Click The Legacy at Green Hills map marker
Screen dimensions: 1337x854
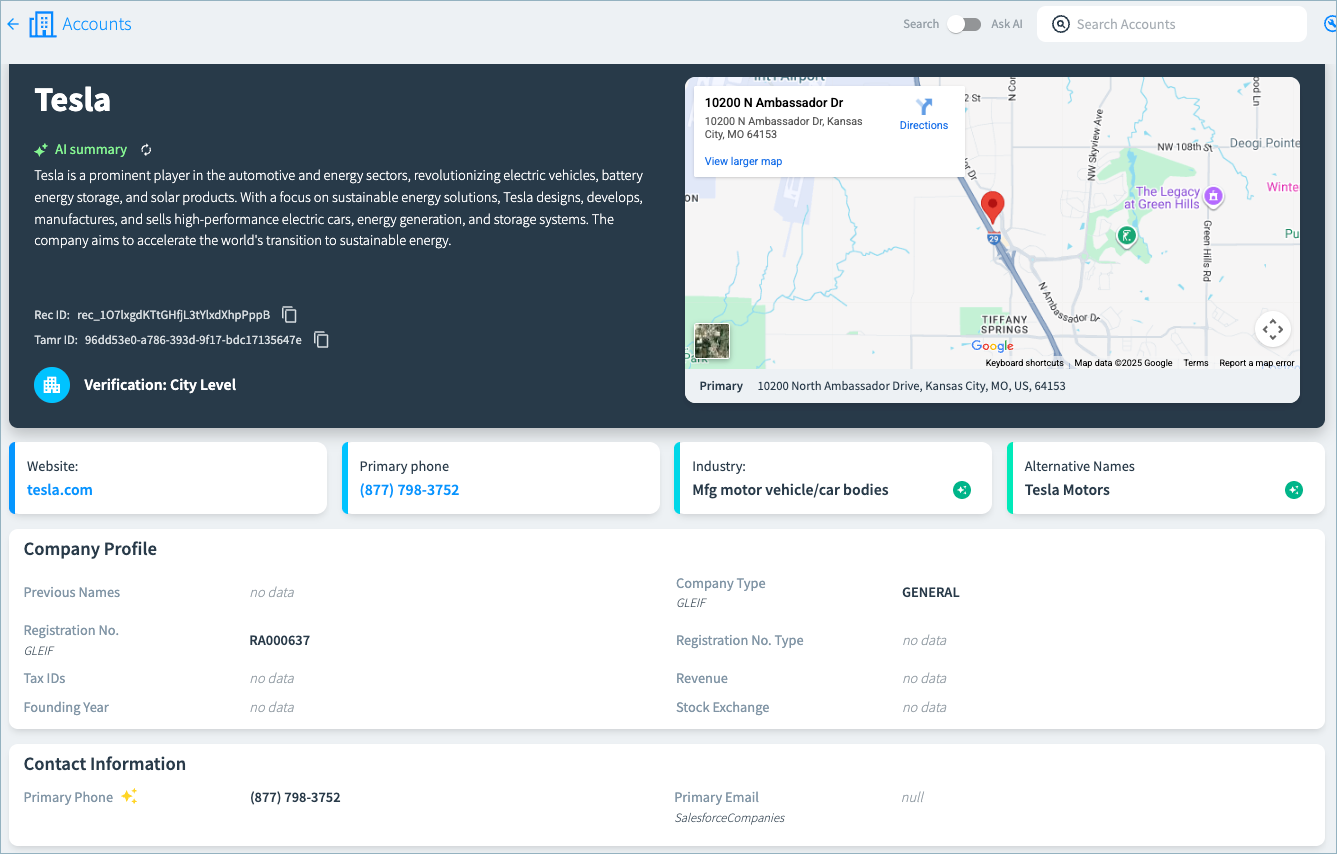tap(1213, 195)
